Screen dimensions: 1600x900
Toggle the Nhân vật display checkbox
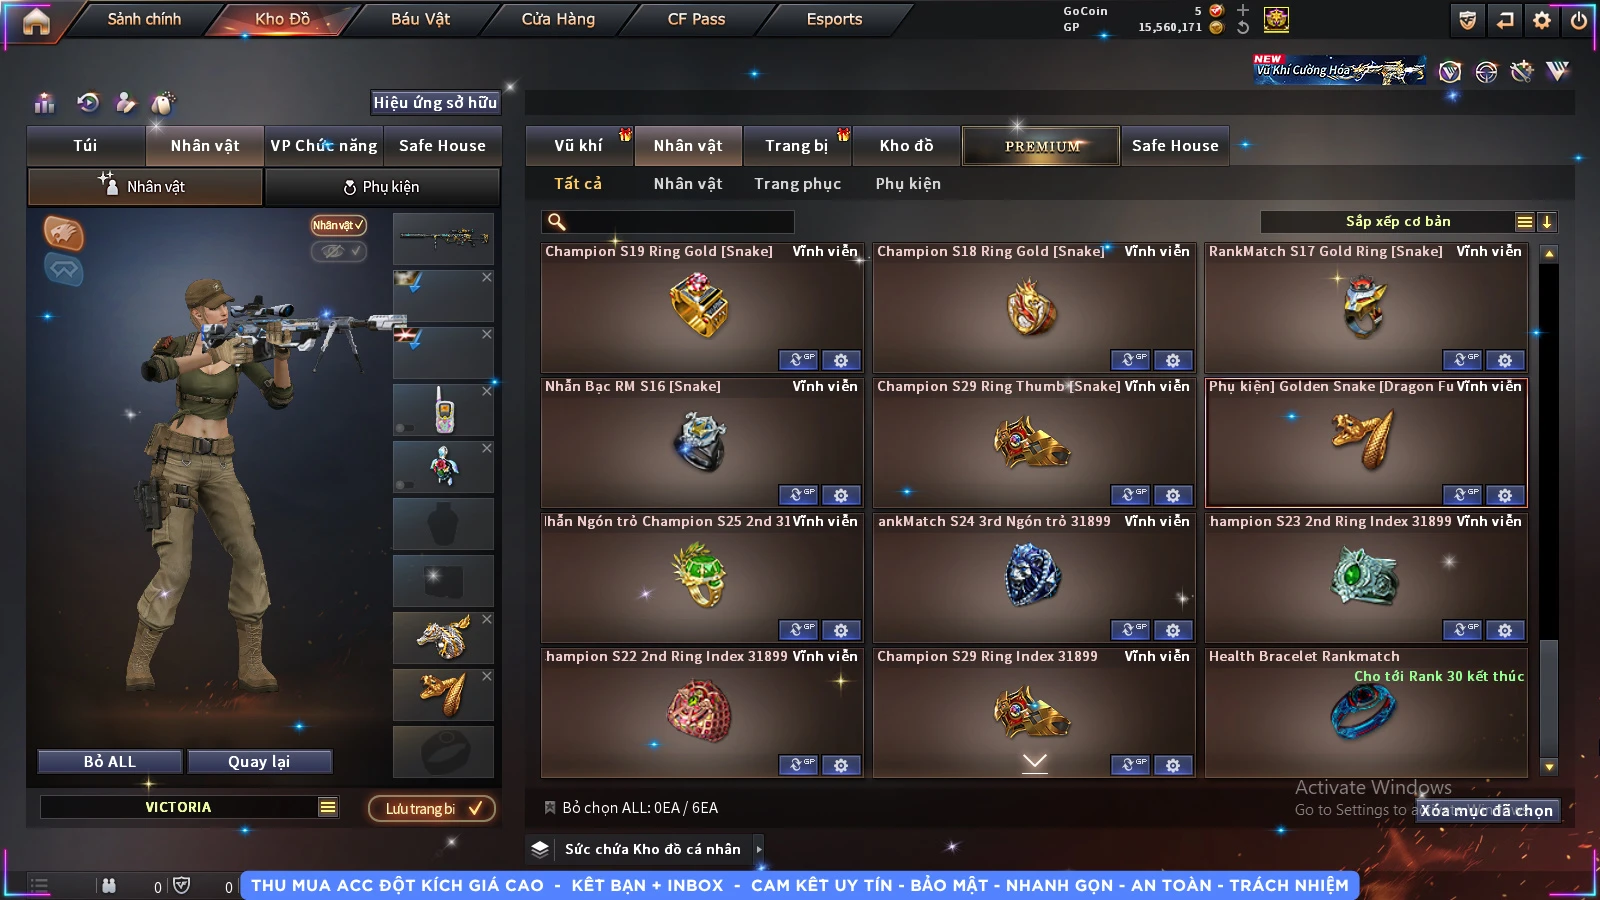point(338,225)
